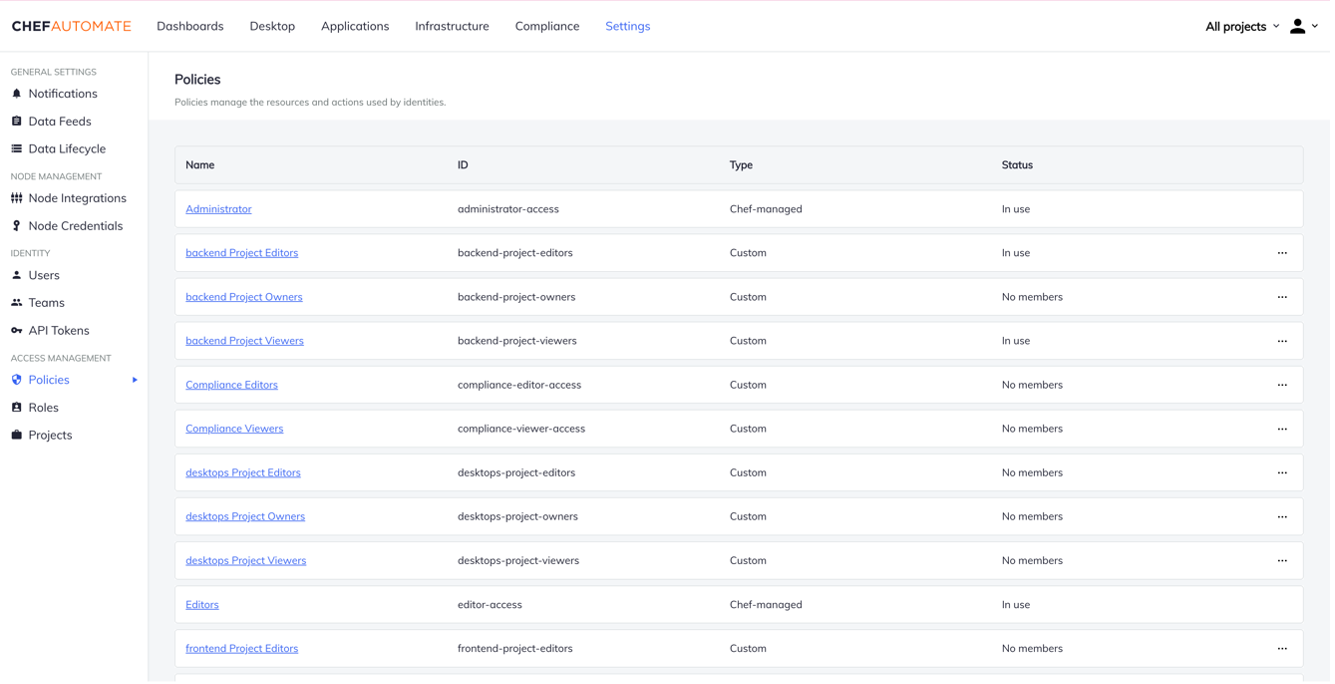Click the Teams group icon
Image resolution: width=1335 pixels, height=684 pixels.
[16, 303]
